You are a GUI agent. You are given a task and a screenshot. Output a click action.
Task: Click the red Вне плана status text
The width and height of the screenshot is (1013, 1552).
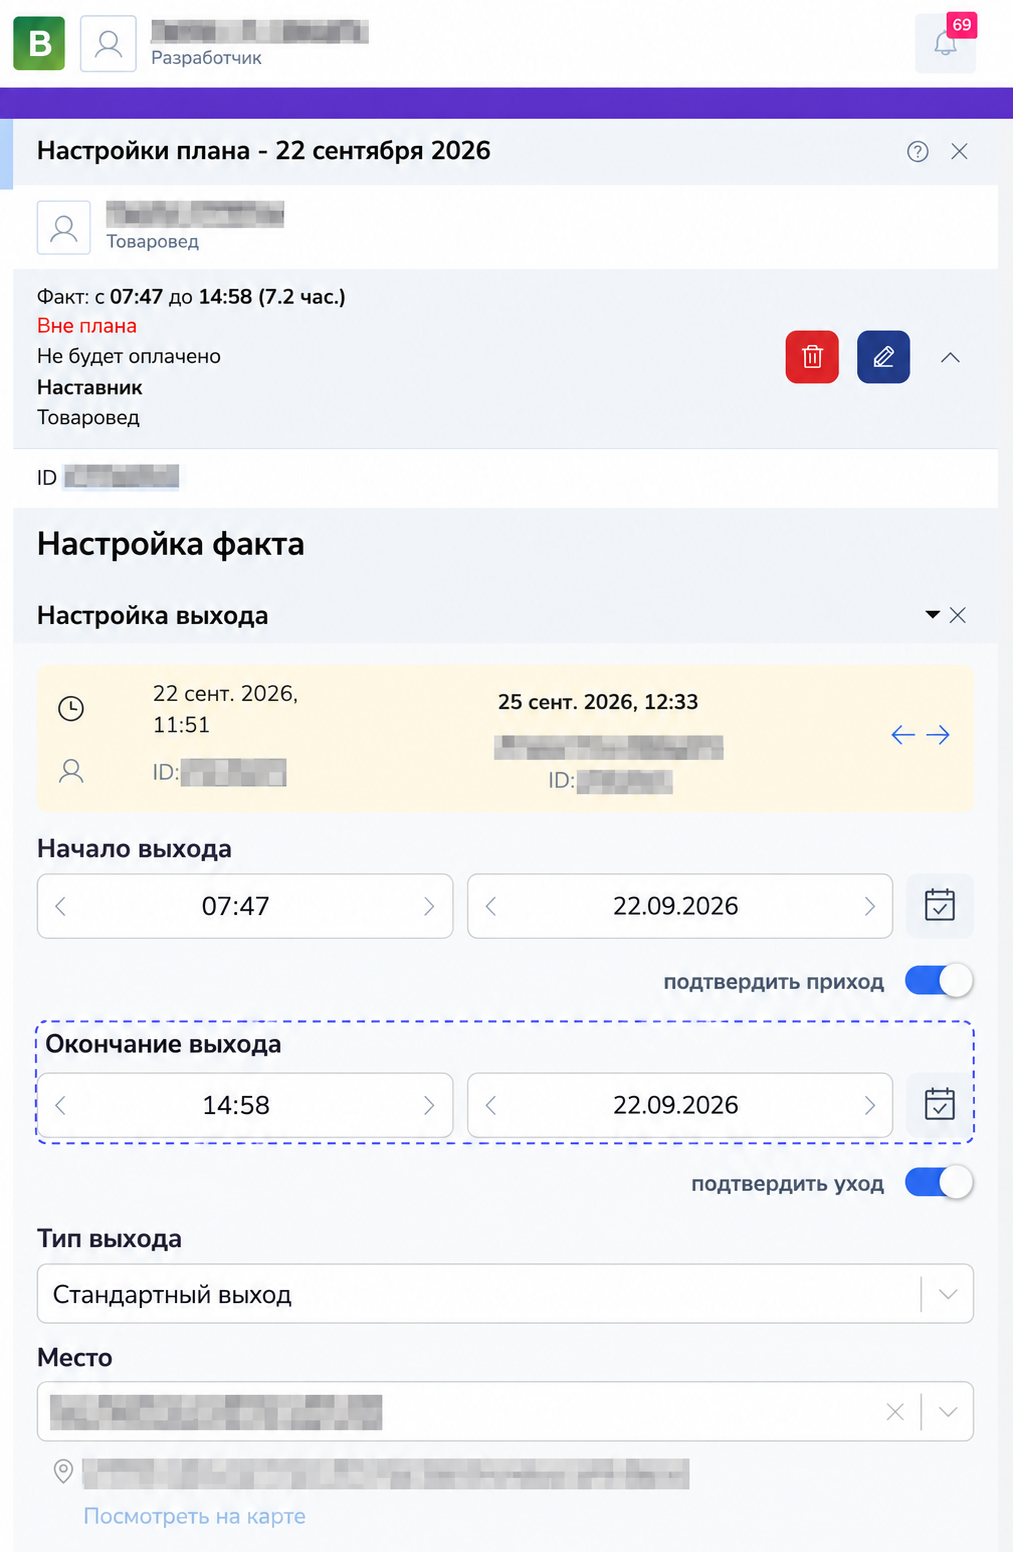click(x=87, y=326)
